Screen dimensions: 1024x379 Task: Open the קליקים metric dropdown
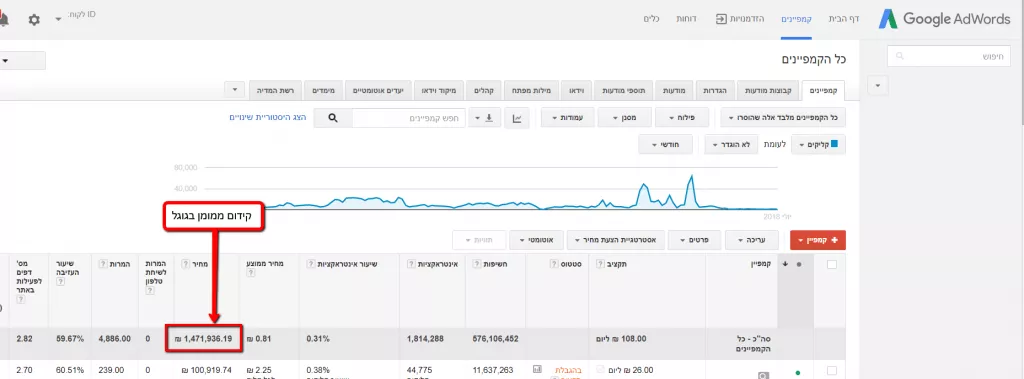coord(818,144)
